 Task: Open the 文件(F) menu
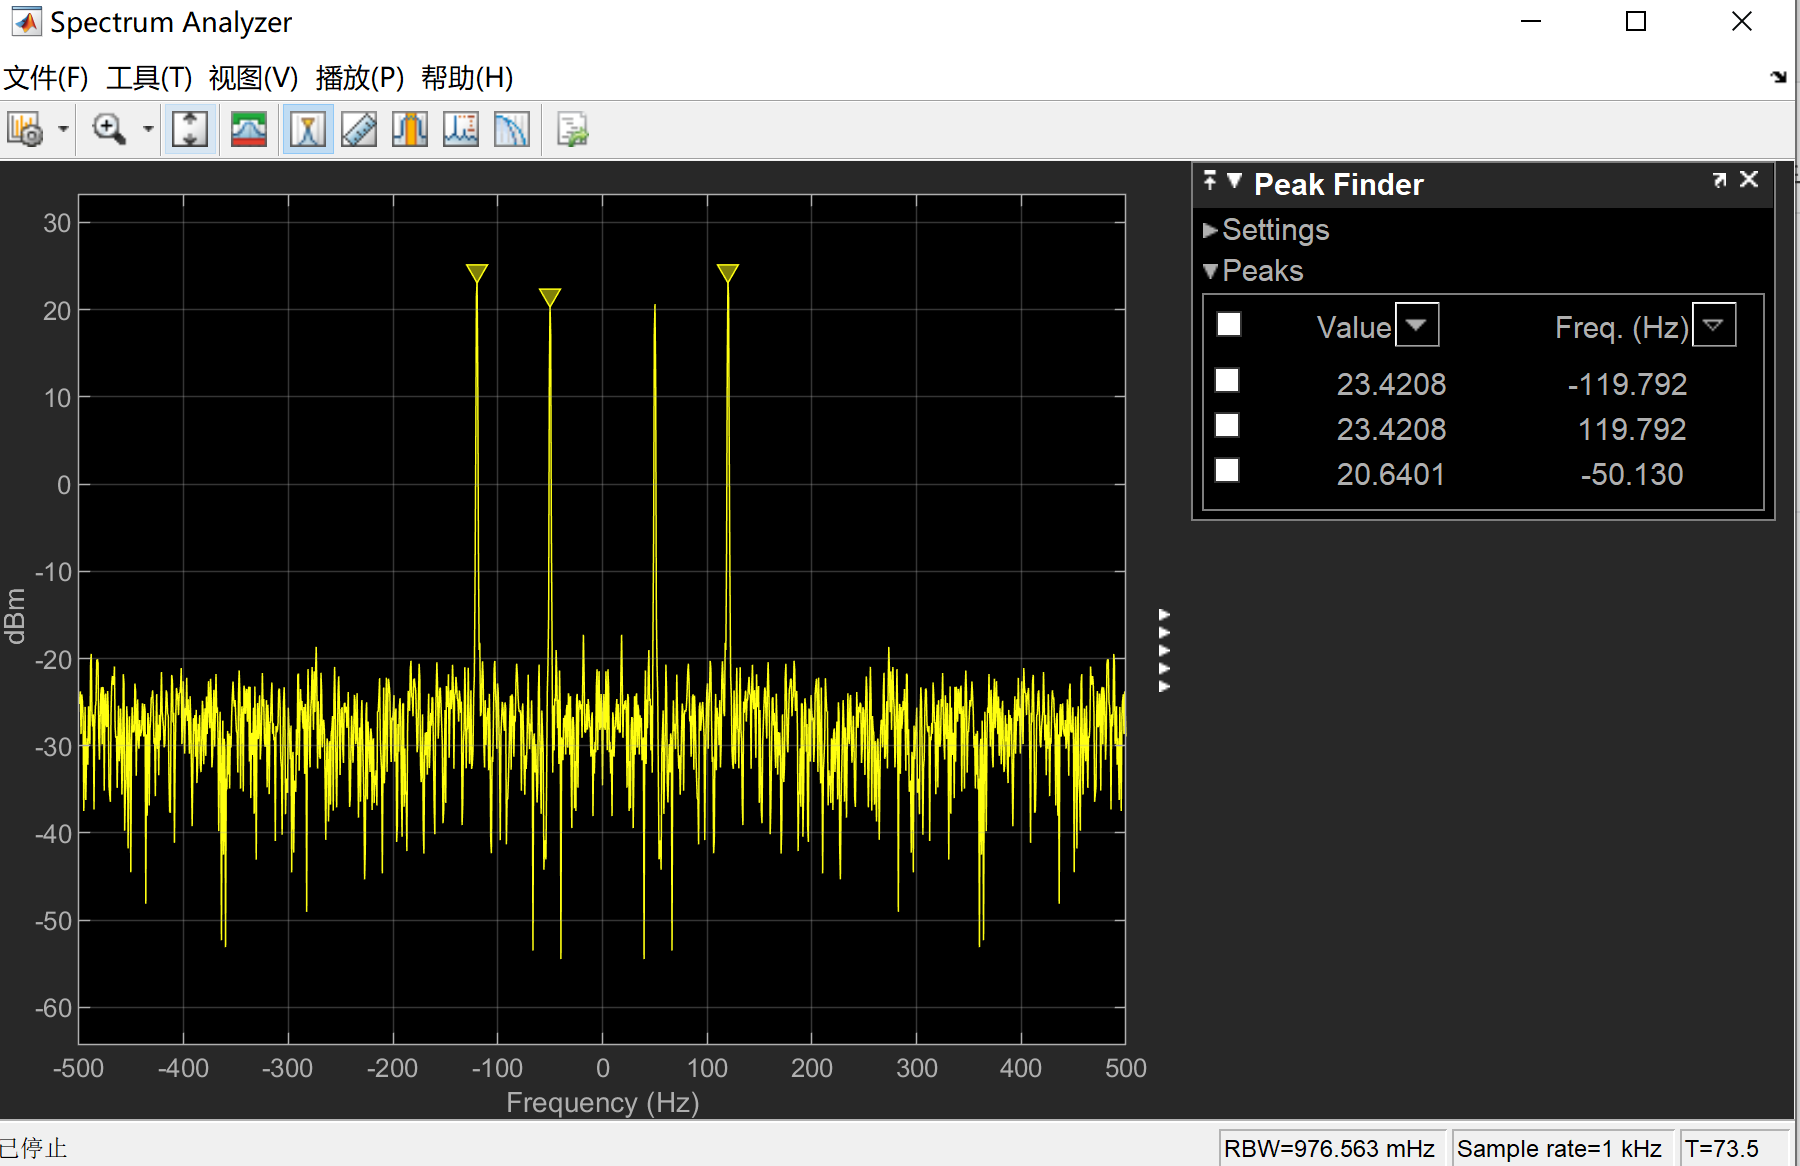(46, 78)
